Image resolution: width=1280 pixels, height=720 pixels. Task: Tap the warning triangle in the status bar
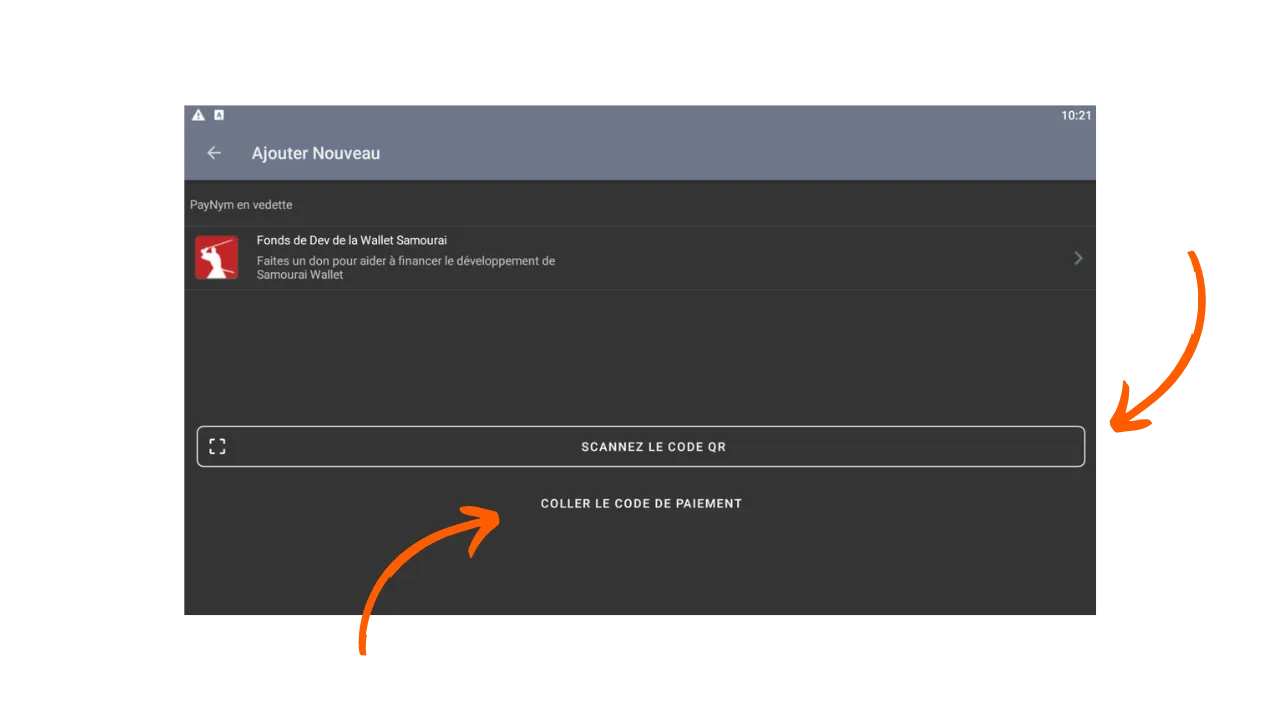[198, 114]
